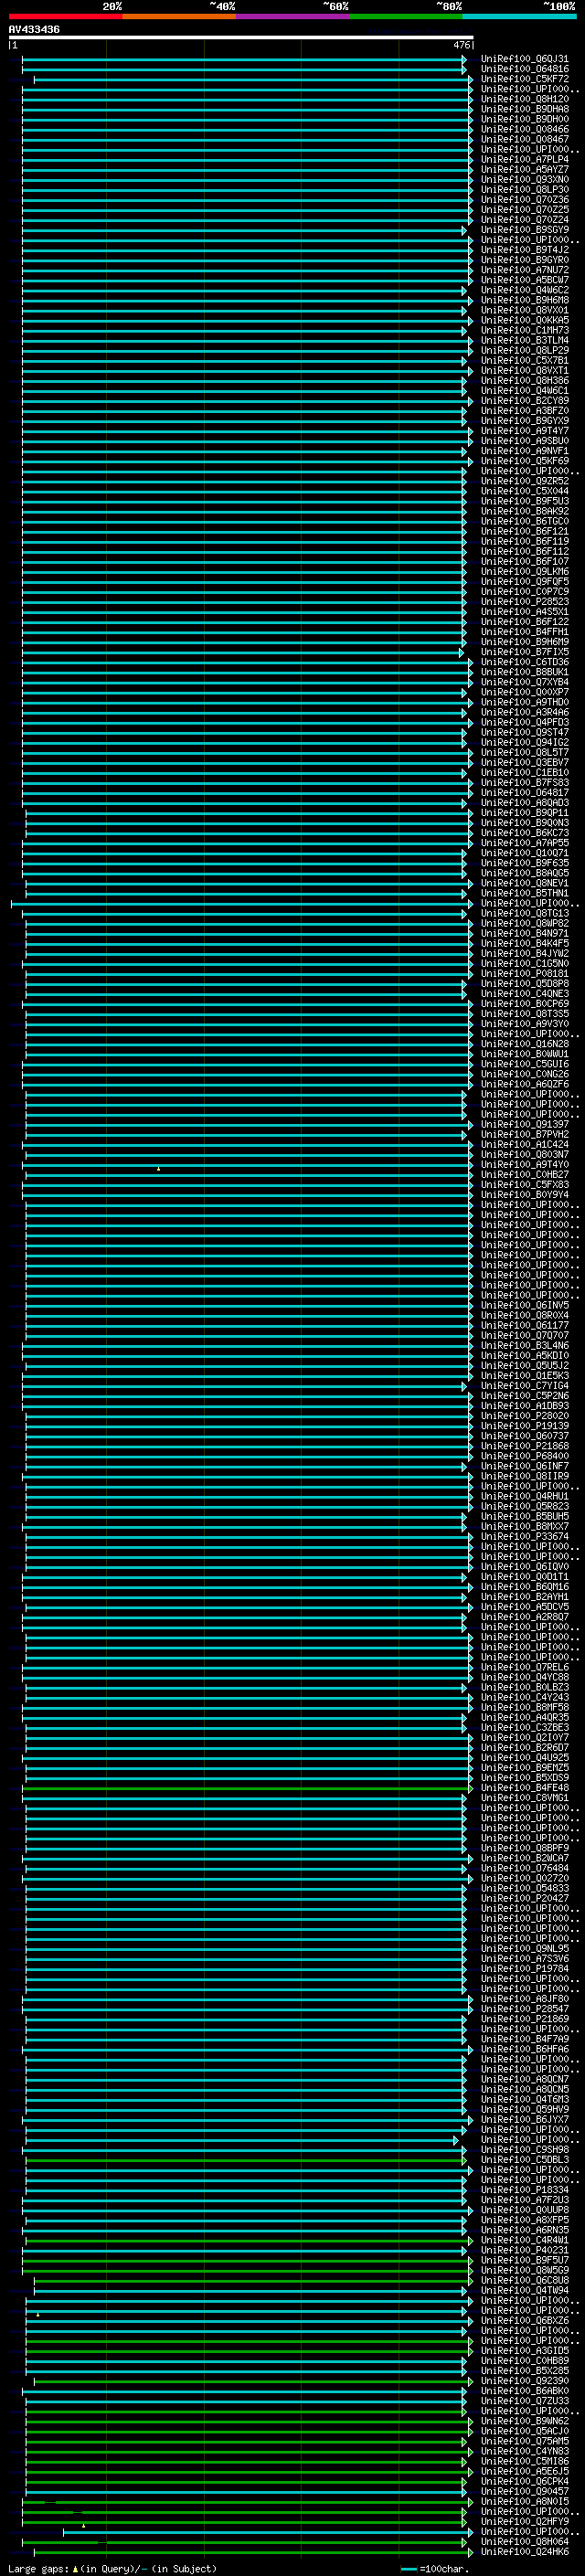This screenshot has width=585, height=2576.
Task: Select hit label UniRef100_Q90457
Action: coord(525,2491)
